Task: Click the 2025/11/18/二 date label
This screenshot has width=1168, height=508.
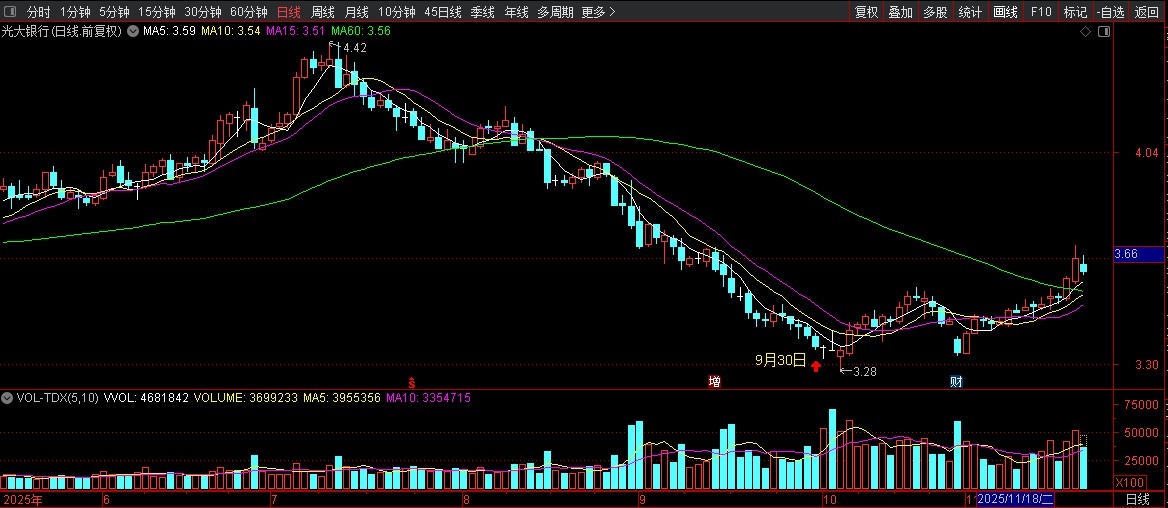Action: coord(1015,499)
